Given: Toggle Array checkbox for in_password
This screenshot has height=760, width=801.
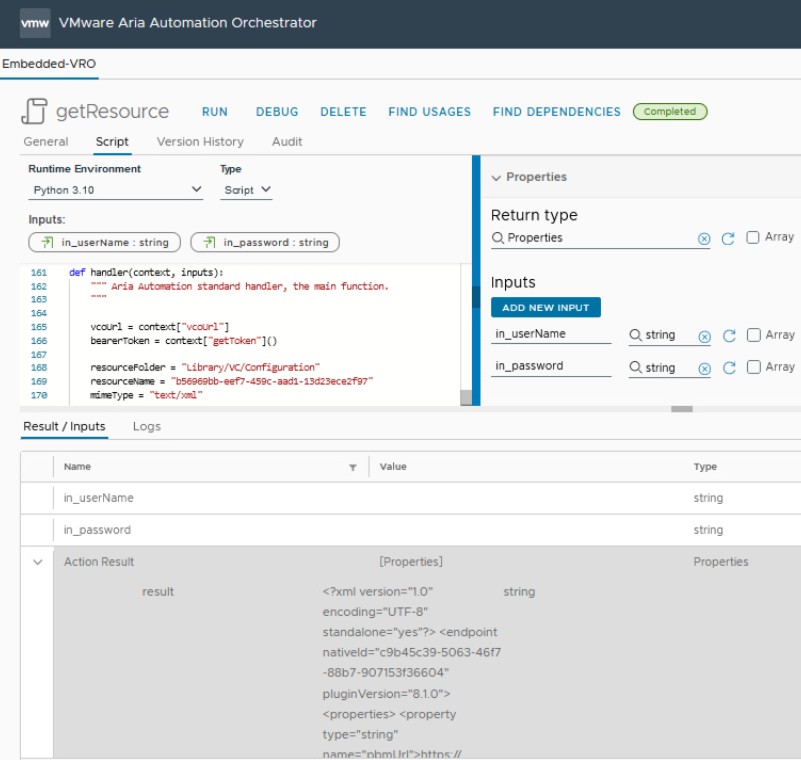Looking at the screenshot, I should (x=753, y=367).
